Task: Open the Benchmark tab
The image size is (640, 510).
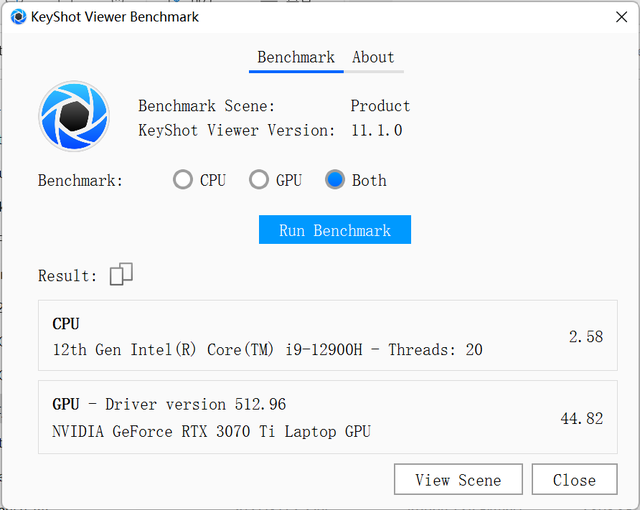Action: (x=295, y=58)
